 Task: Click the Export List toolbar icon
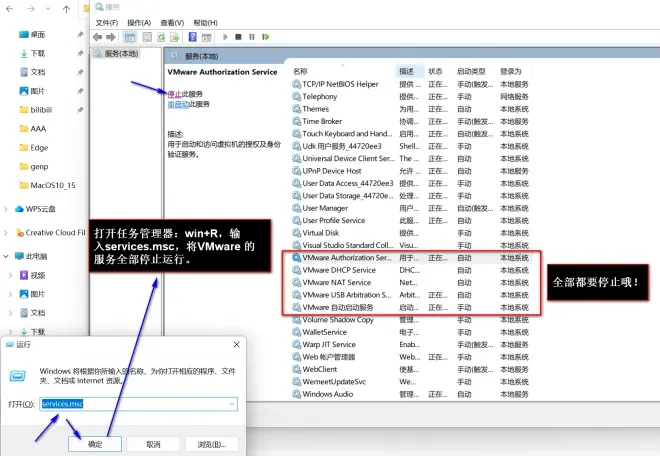pos(175,37)
